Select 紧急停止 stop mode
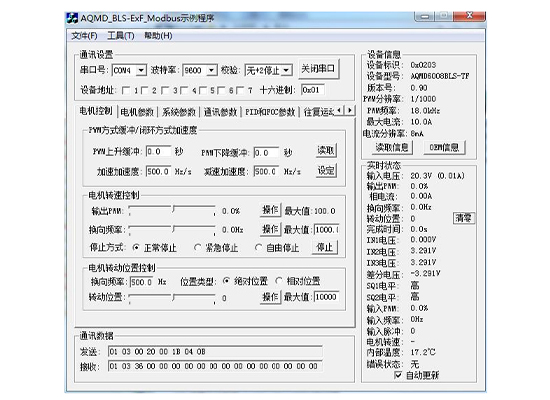The image size is (550, 400). click(197, 248)
